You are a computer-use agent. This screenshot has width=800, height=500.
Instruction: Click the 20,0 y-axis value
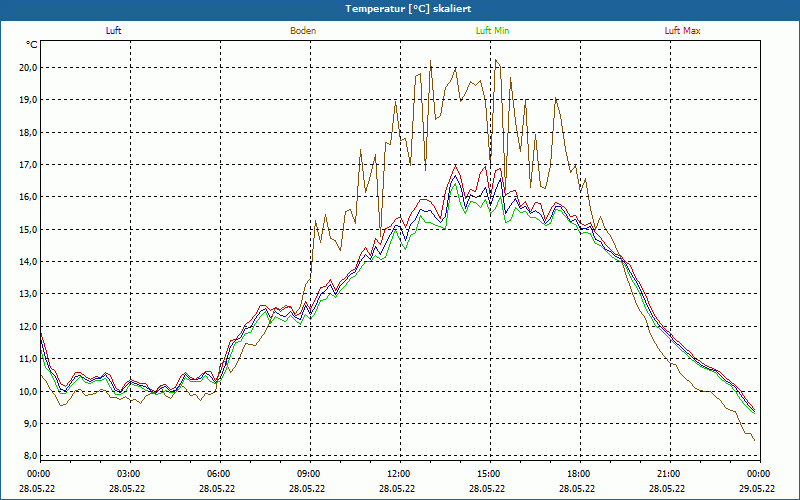click(29, 67)
